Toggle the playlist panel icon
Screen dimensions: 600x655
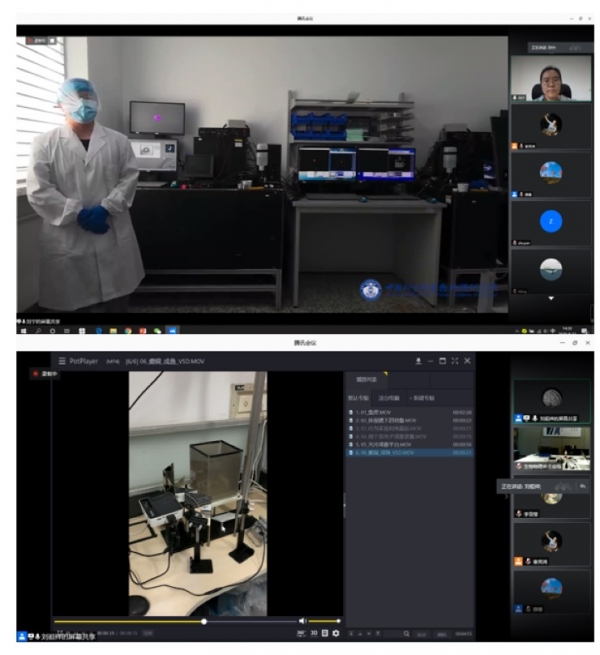[x=325, y=633]
